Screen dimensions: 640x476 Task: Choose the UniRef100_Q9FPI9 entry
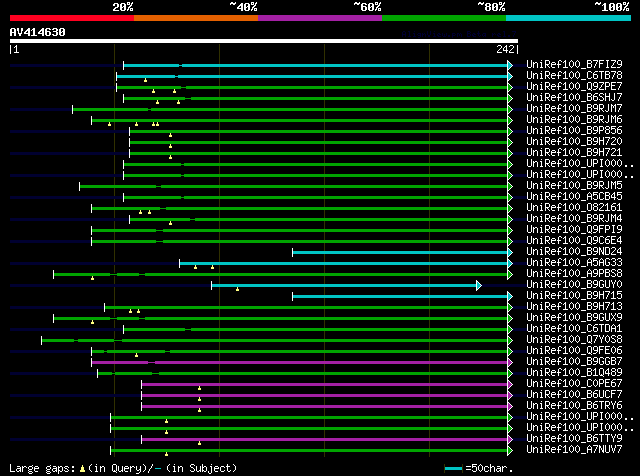(574, 230)
